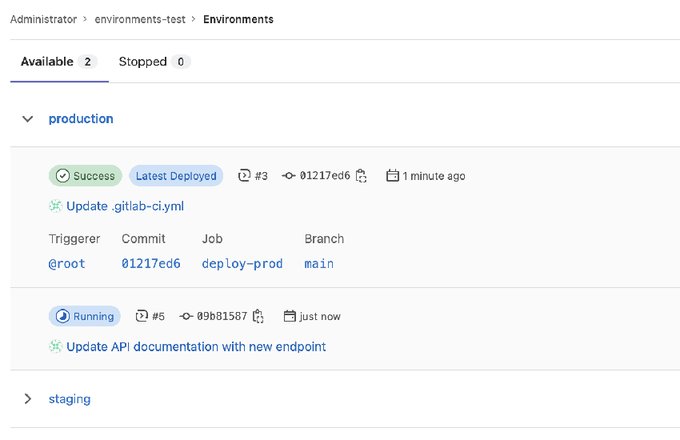This screenshot has height=440, width=680.
Task: Go to environments-test breadcrumb
Action: click(x=140, y=20)
